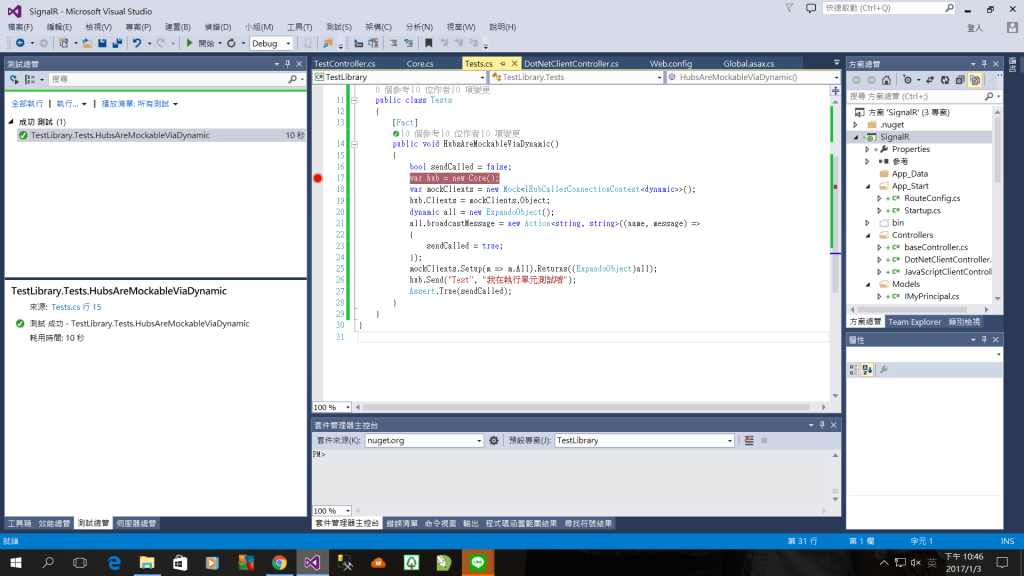Click the Undo arrow in toolbar
The height and width of the screenshot is (576, 1024).
137,43
